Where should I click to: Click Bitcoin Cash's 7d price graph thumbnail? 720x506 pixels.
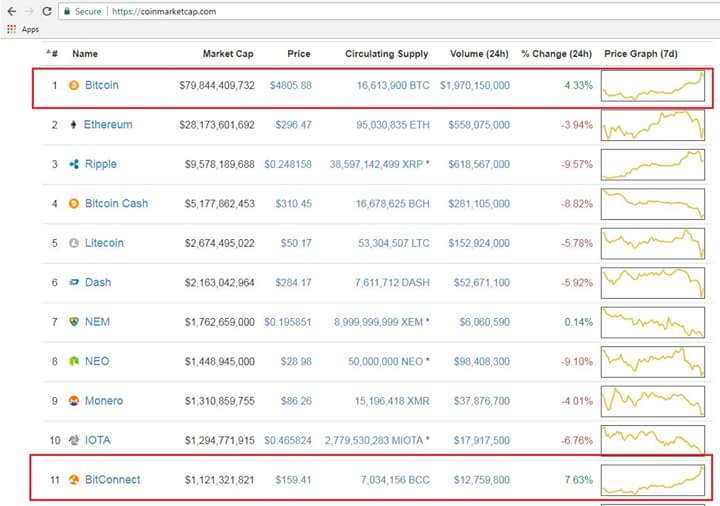click(652, 204)
